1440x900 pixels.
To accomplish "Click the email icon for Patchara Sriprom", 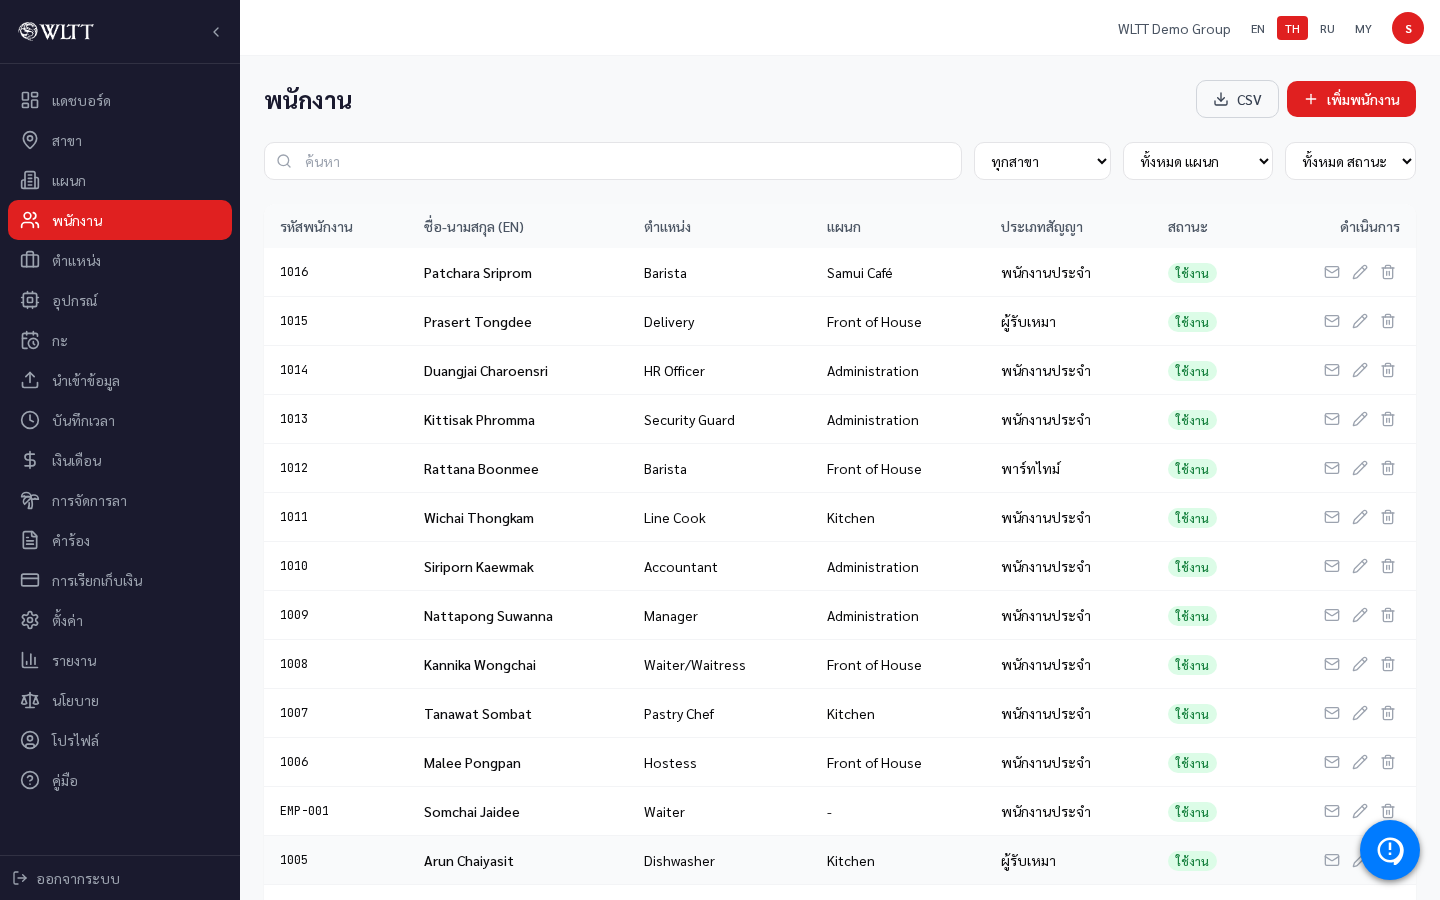I will point(1332,272).
